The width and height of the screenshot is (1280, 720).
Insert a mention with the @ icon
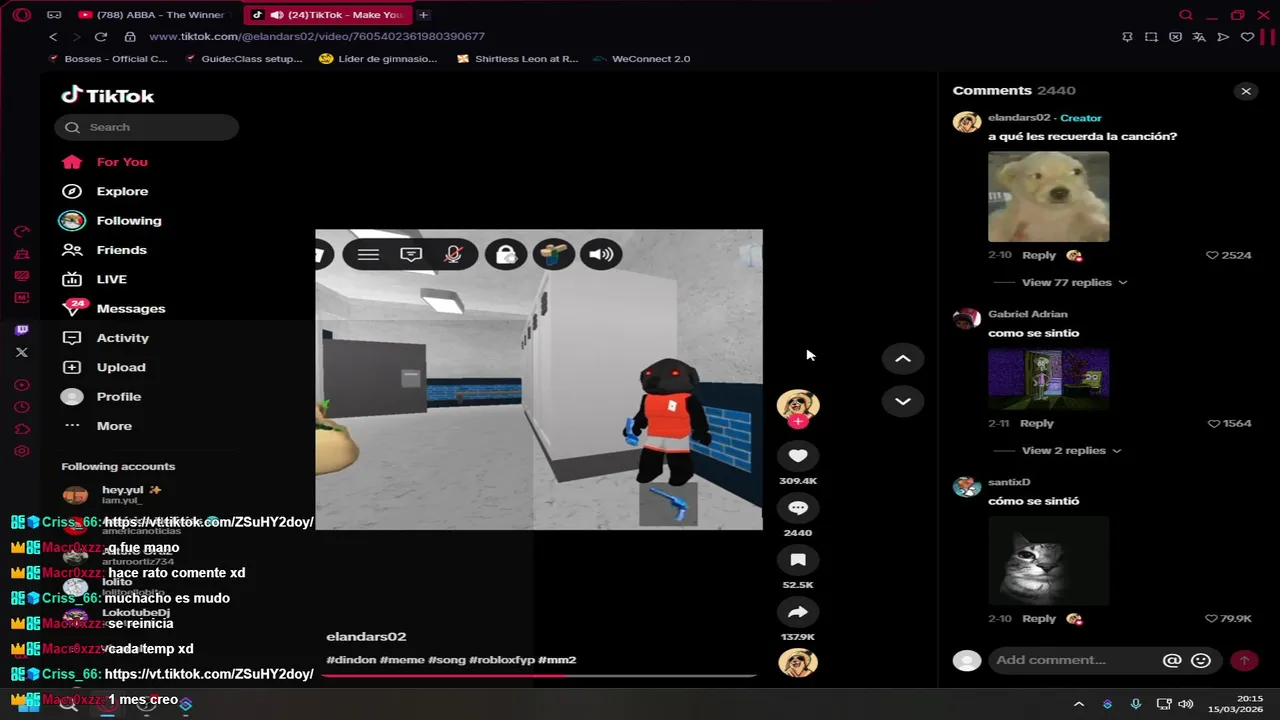pyautogui.click(x=1172, y=660)
